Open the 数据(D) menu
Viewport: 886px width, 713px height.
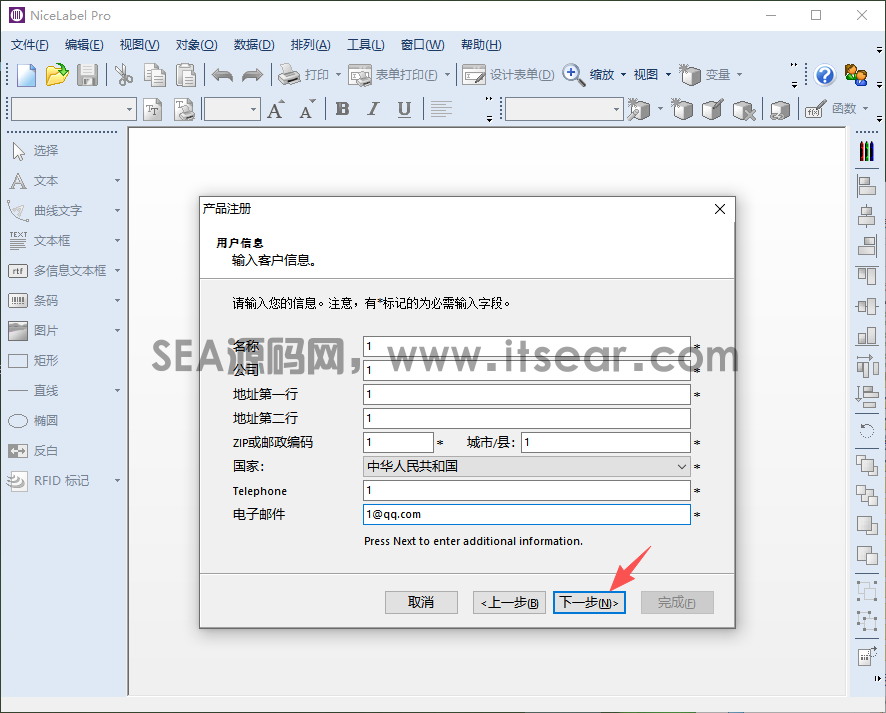click(254, 45)
